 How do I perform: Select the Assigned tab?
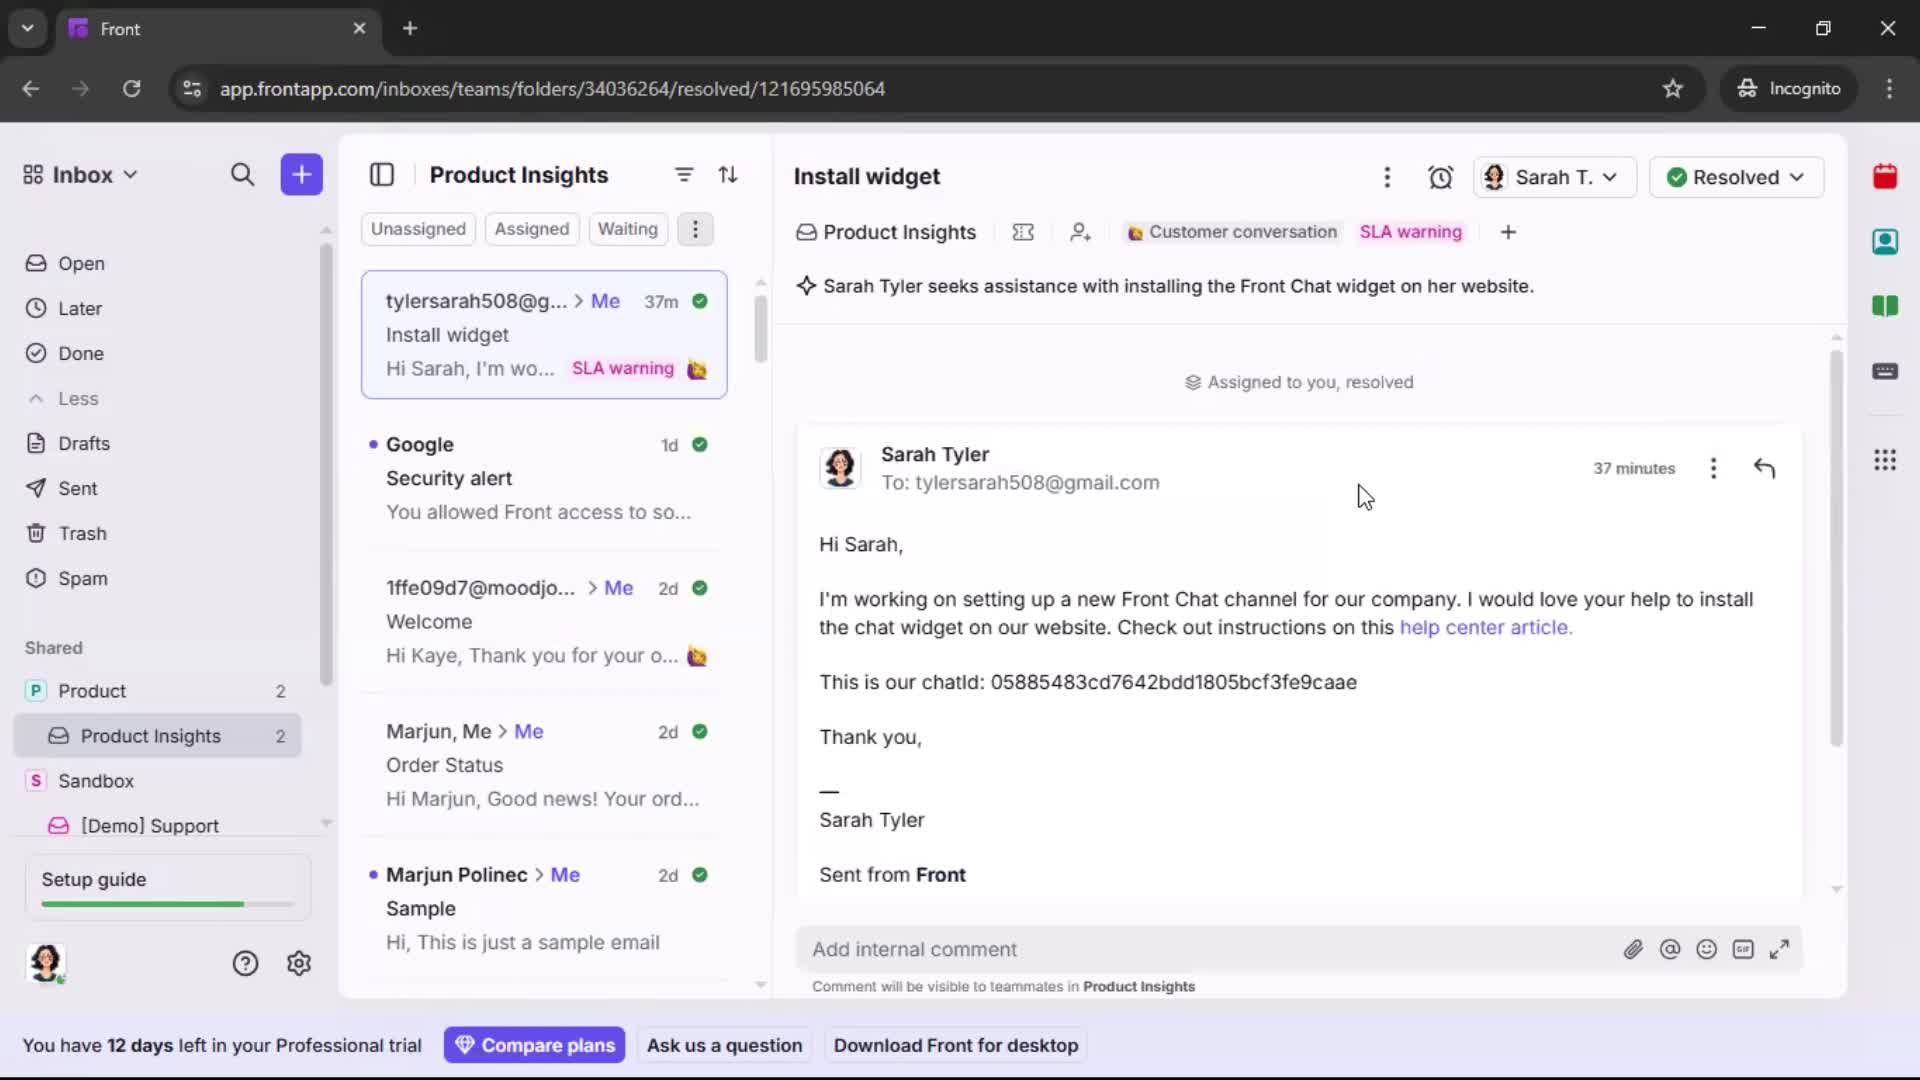(x=532, y=229)
